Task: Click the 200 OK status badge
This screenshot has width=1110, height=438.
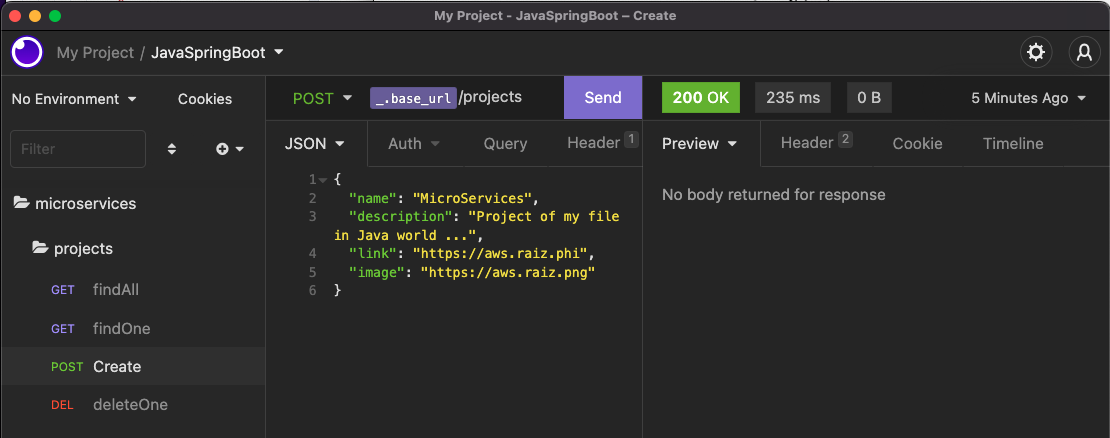Action: 701,98
